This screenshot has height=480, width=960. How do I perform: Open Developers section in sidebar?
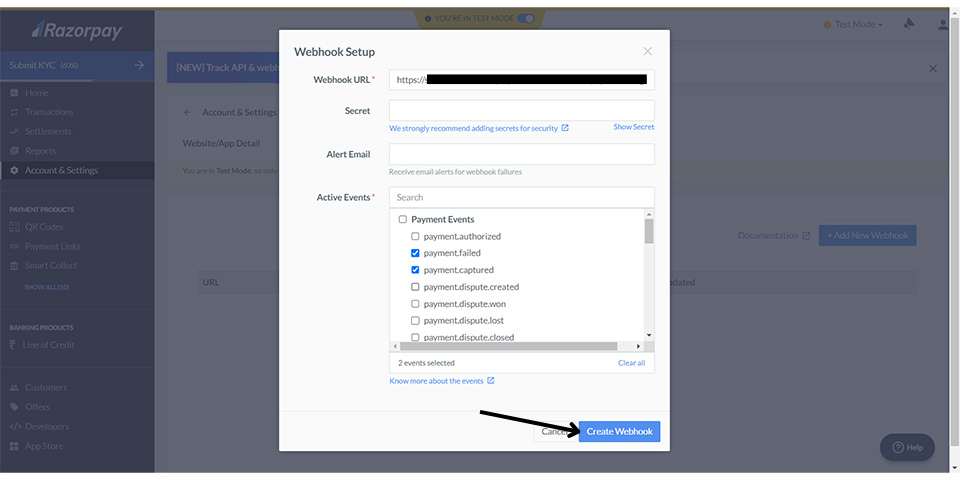47,426
